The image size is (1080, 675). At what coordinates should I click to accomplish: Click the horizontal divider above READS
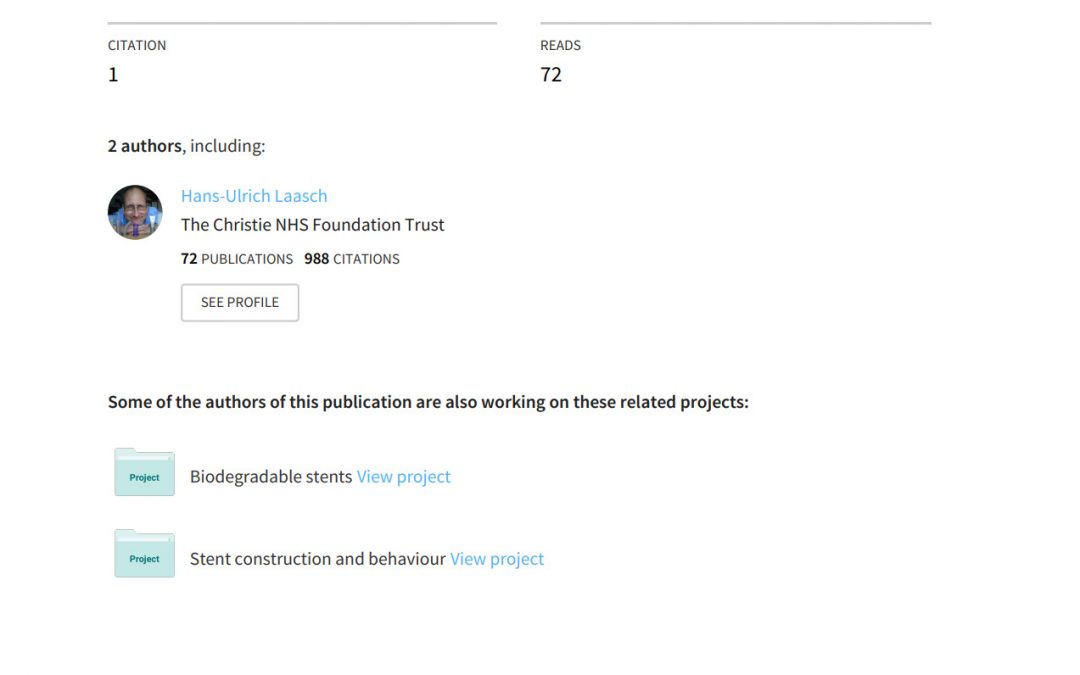(x=736, y=23)
